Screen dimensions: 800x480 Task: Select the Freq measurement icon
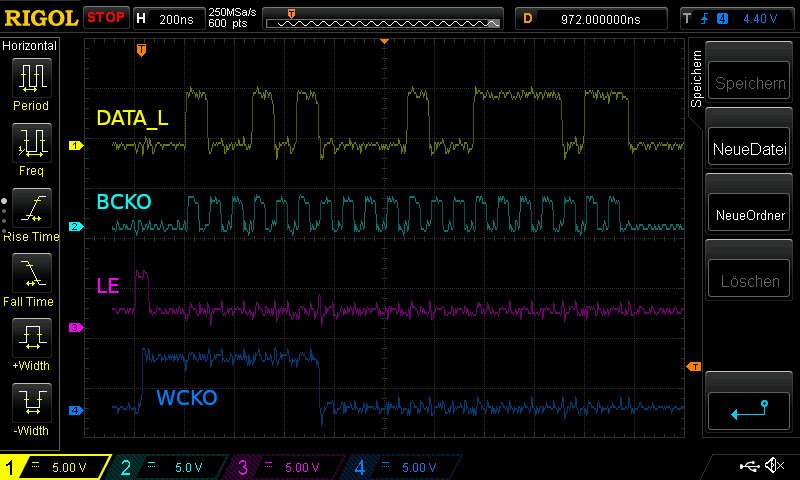(32, 142)
